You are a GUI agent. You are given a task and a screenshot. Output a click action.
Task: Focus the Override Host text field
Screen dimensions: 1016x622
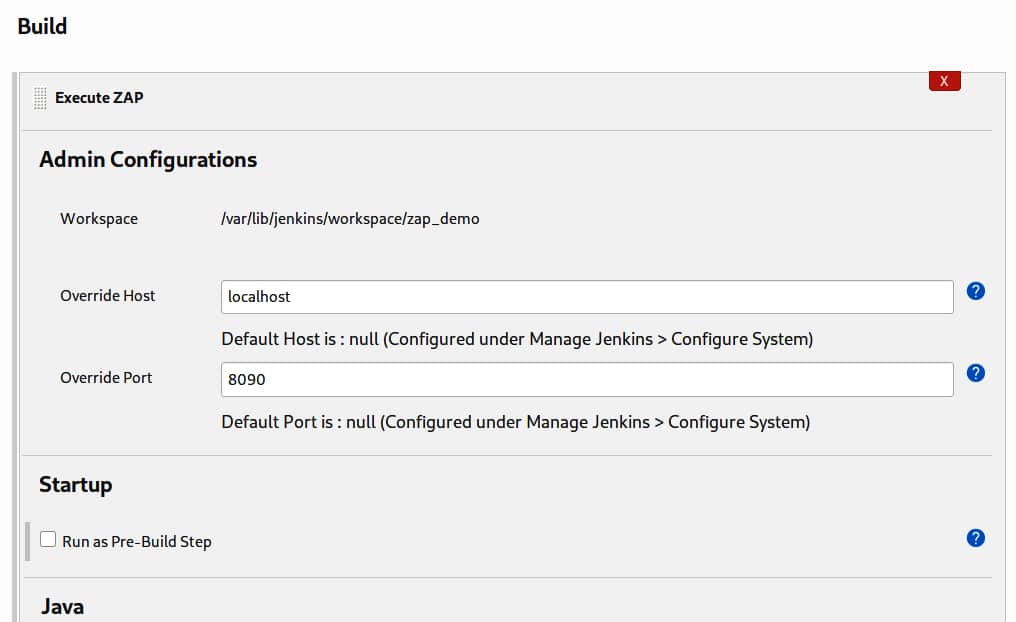(586, 297)
